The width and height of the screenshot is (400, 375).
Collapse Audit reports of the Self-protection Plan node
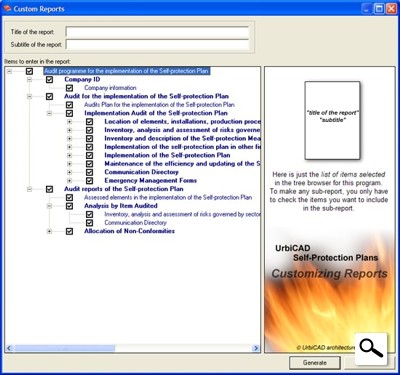click(29, 189)
